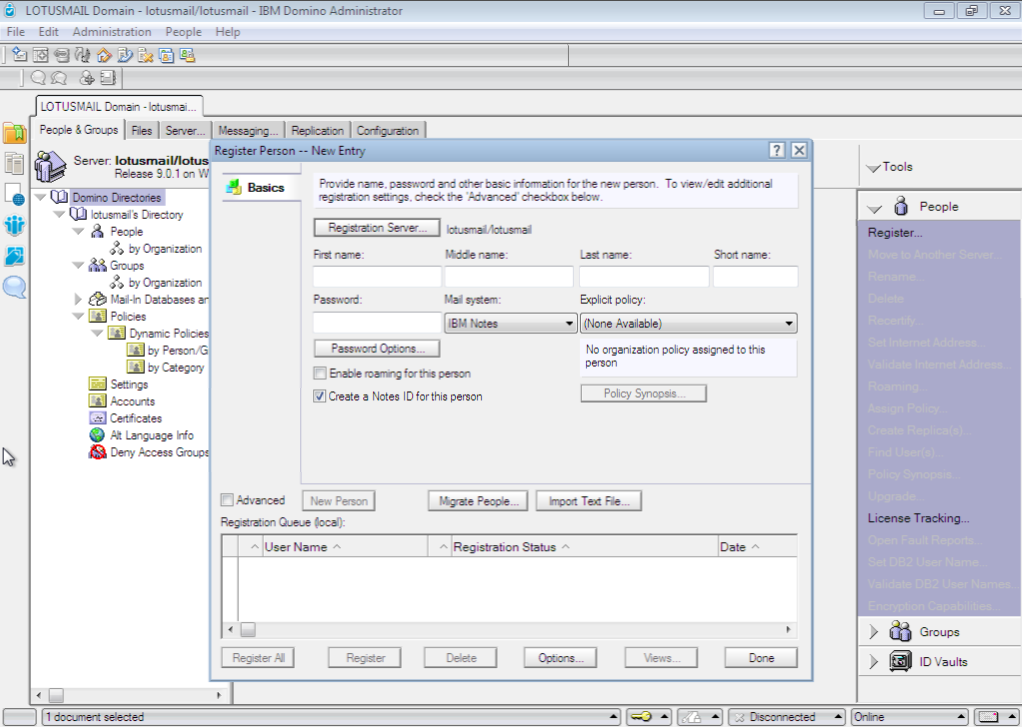Click the house with pencil toolbar icon

tap(104, 55)
